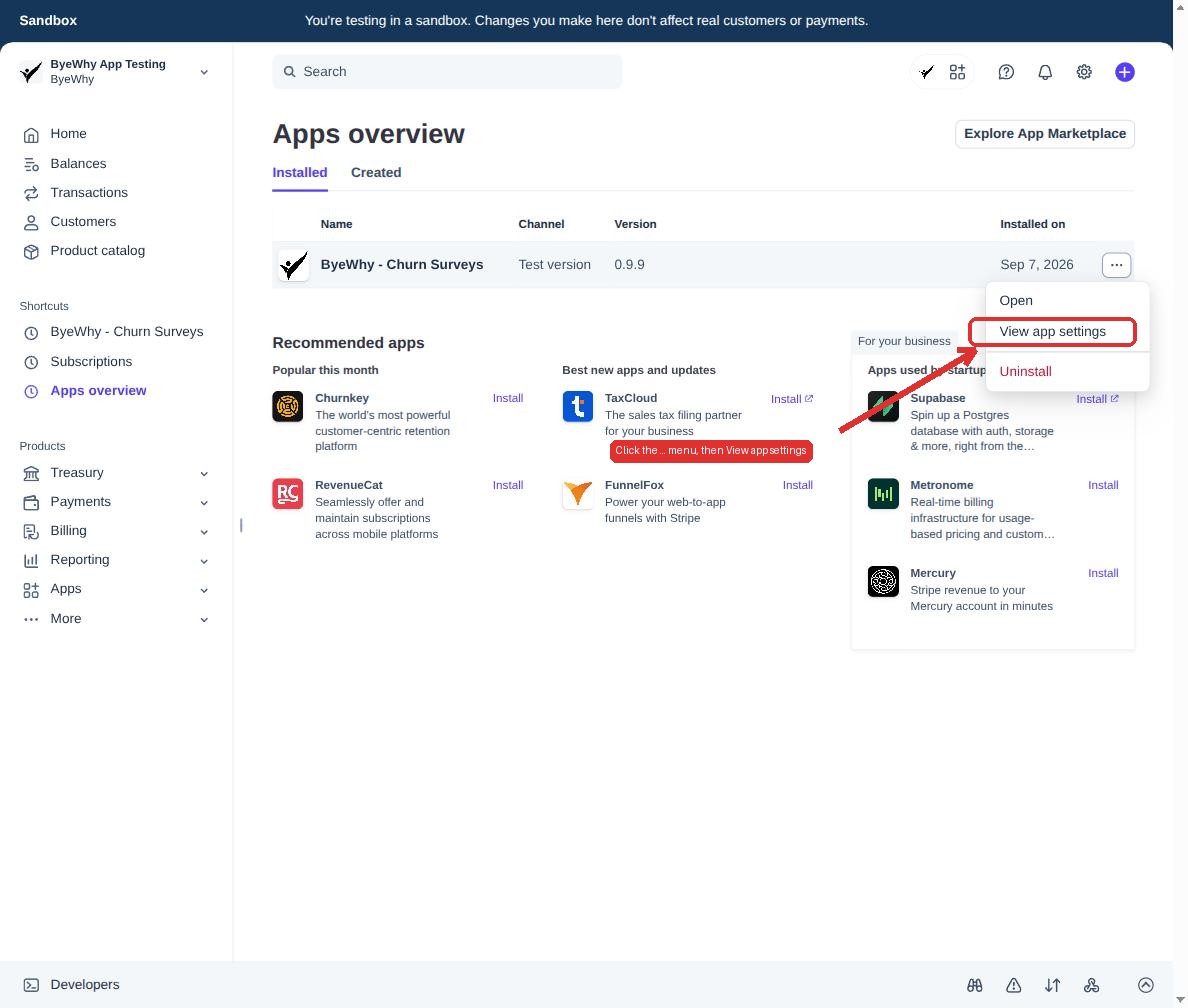Click the TaxCloud app icon

pyautogui.click(x=577, y=406)
